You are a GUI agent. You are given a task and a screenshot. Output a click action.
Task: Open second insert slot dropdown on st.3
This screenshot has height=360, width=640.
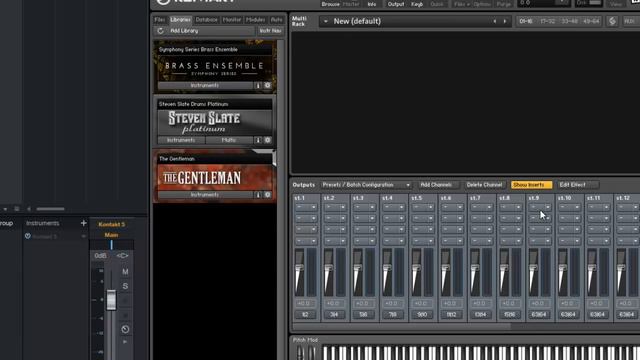(364, 218)
